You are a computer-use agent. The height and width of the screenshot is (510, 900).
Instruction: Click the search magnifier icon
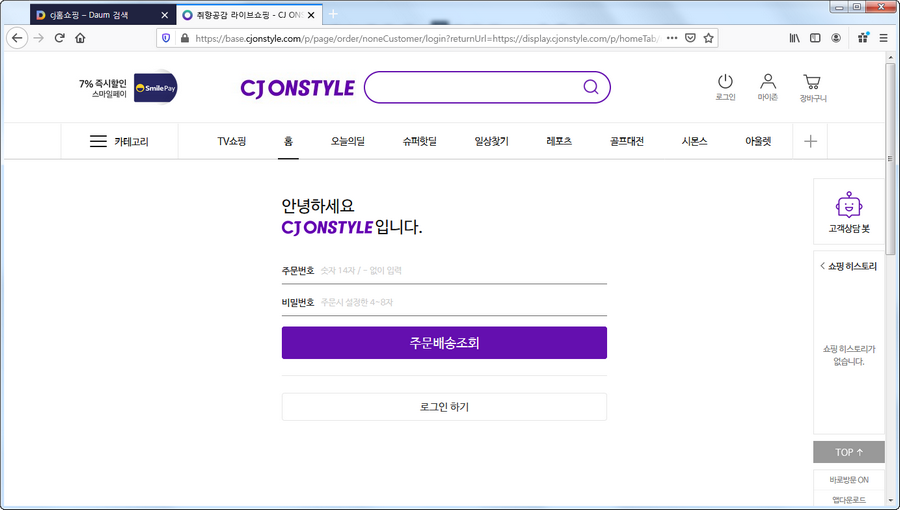pos(591,87)
